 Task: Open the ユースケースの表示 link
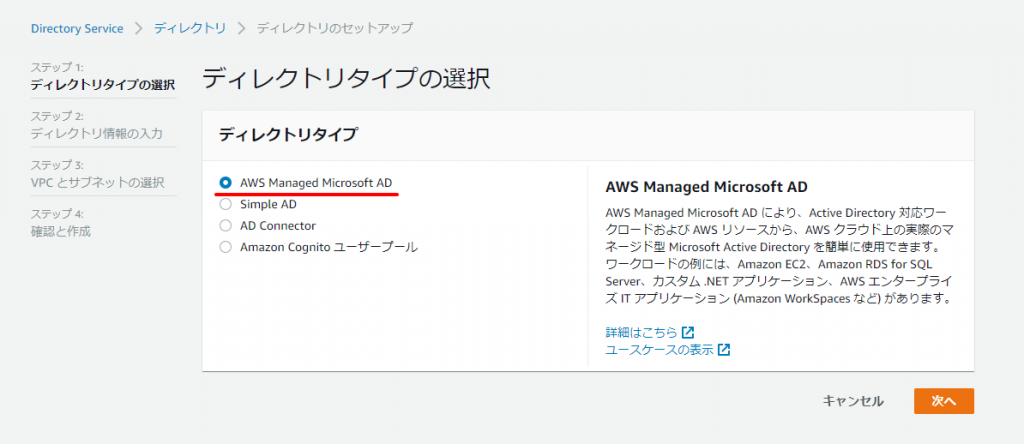click(660, 349)
